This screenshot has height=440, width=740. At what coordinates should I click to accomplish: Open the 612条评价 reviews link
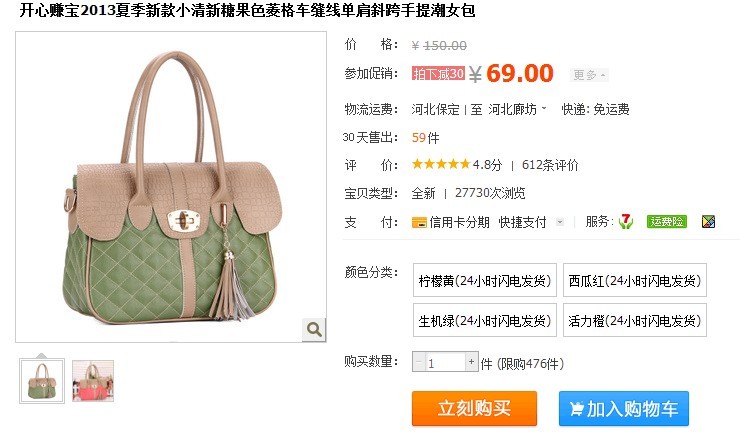click(550, 165)
